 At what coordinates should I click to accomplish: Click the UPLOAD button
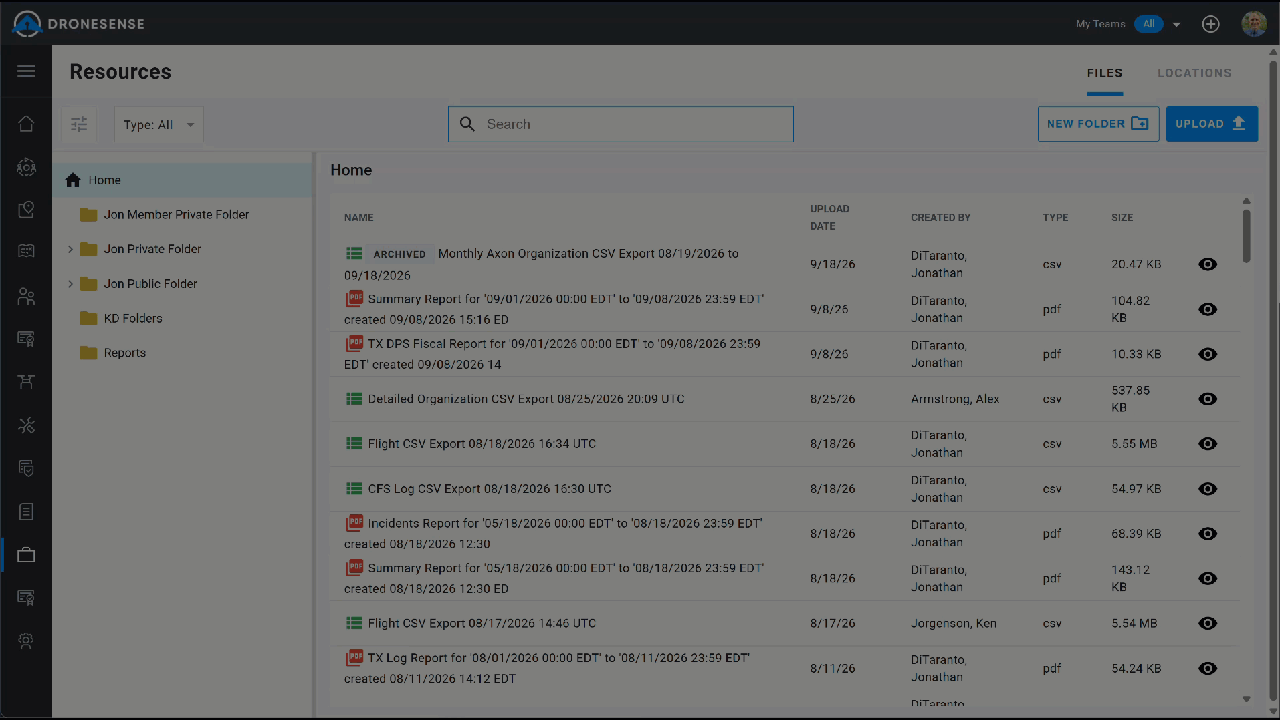click(x=1212, y=124)
